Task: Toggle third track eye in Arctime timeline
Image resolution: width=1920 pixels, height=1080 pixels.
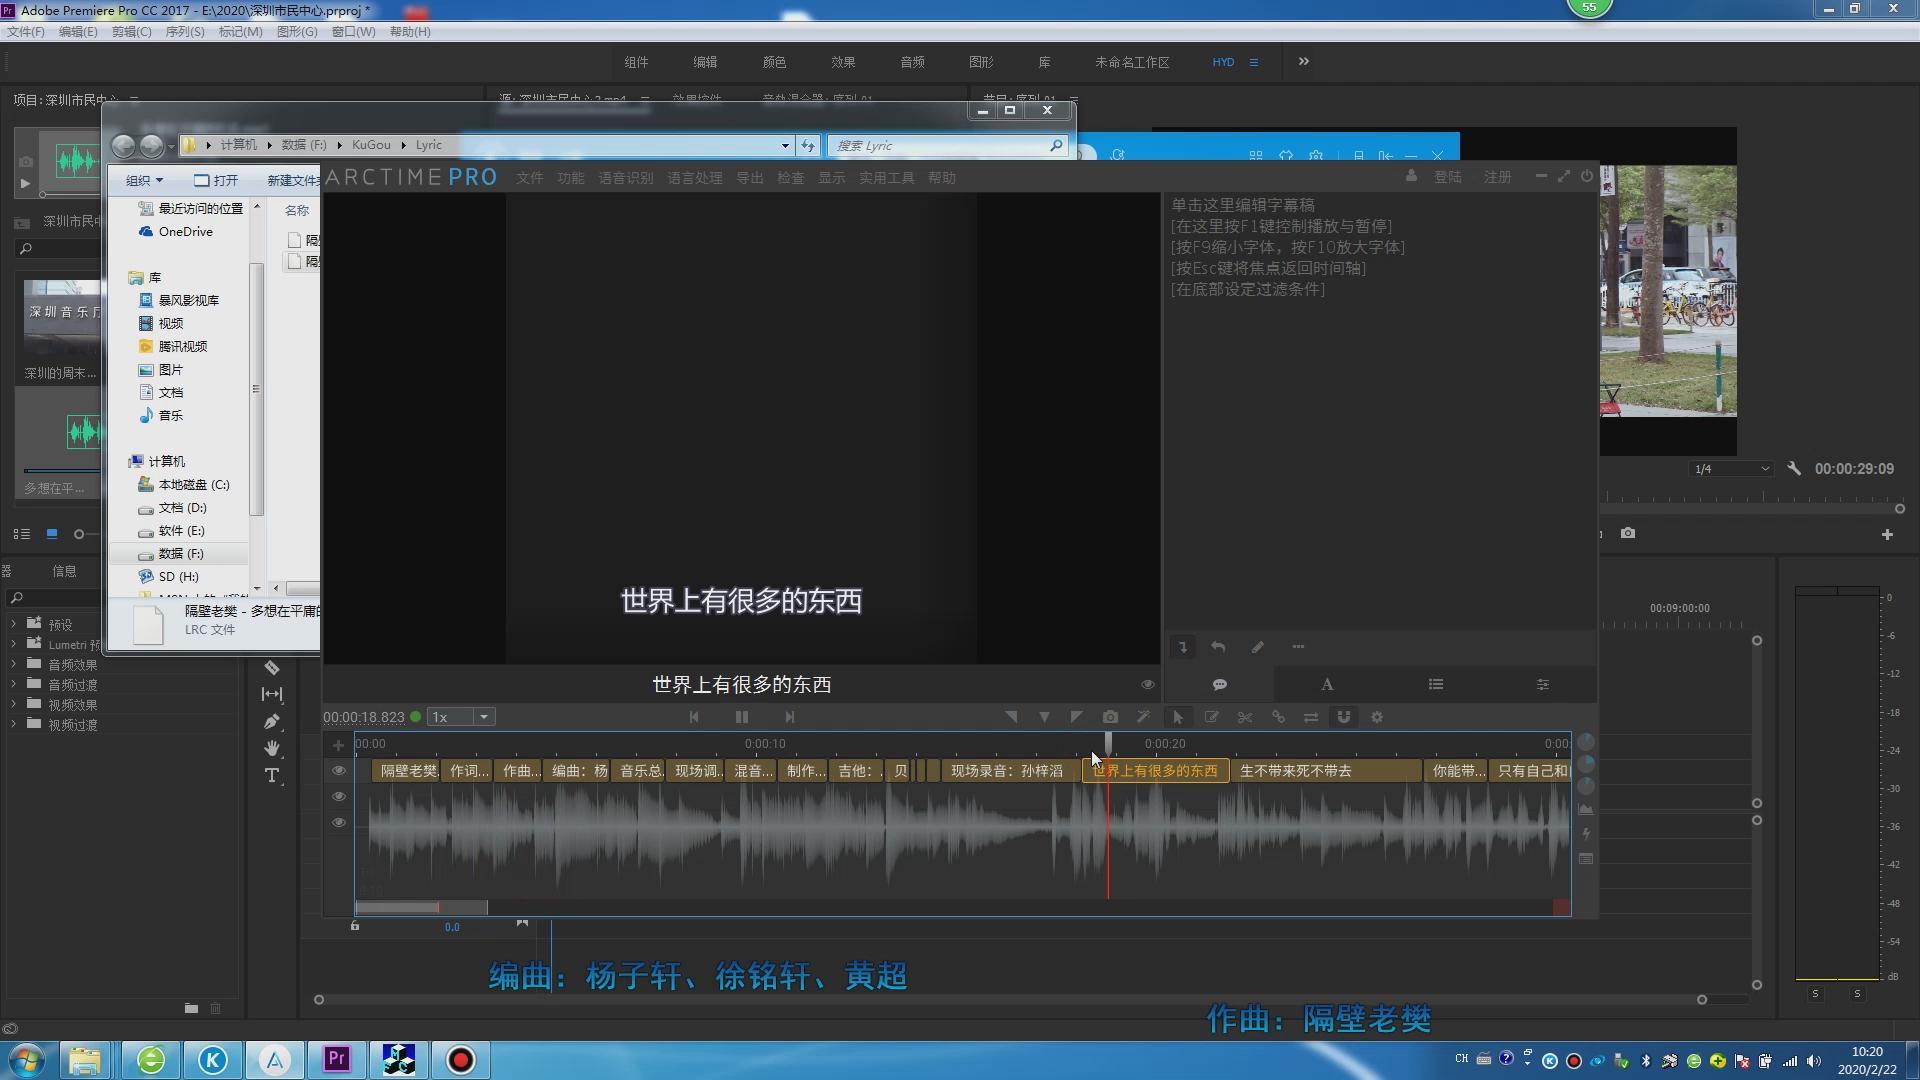Action: pos(339,823)
